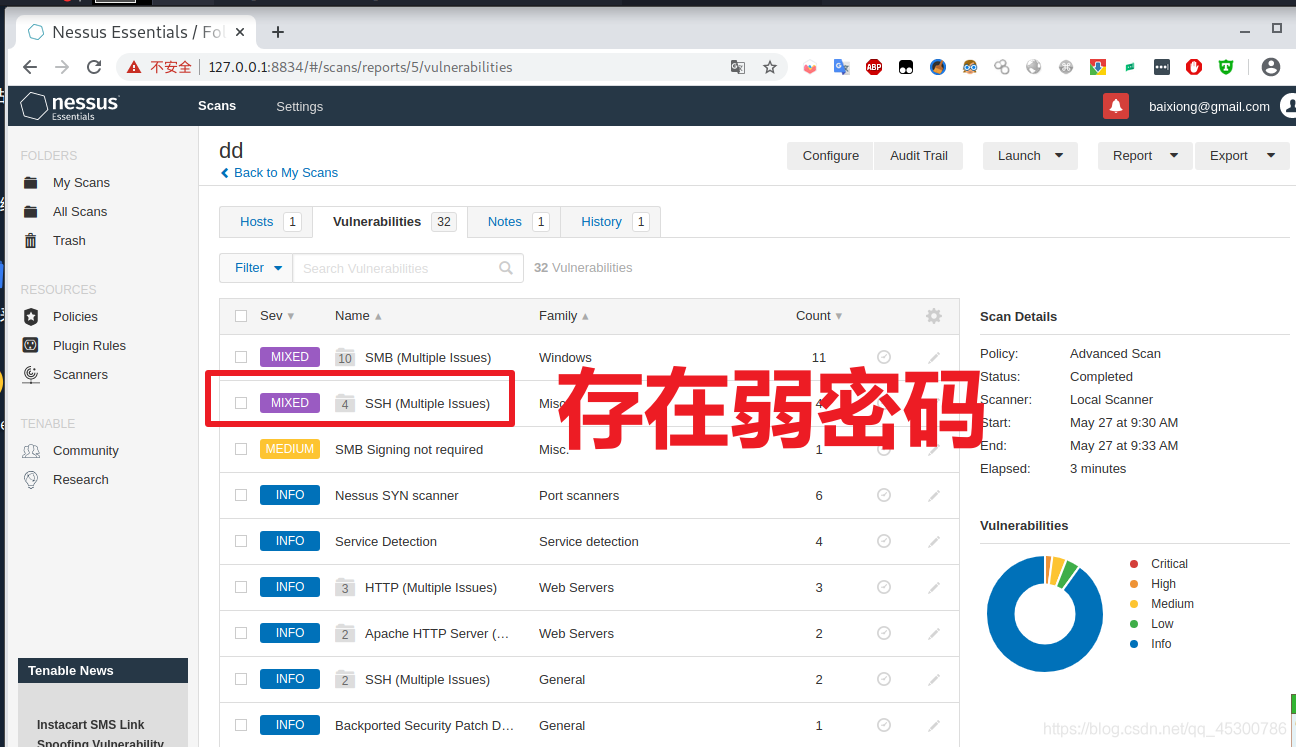Click the Audit Trail button
1296x747 pixels.
[x=919, y=156]
